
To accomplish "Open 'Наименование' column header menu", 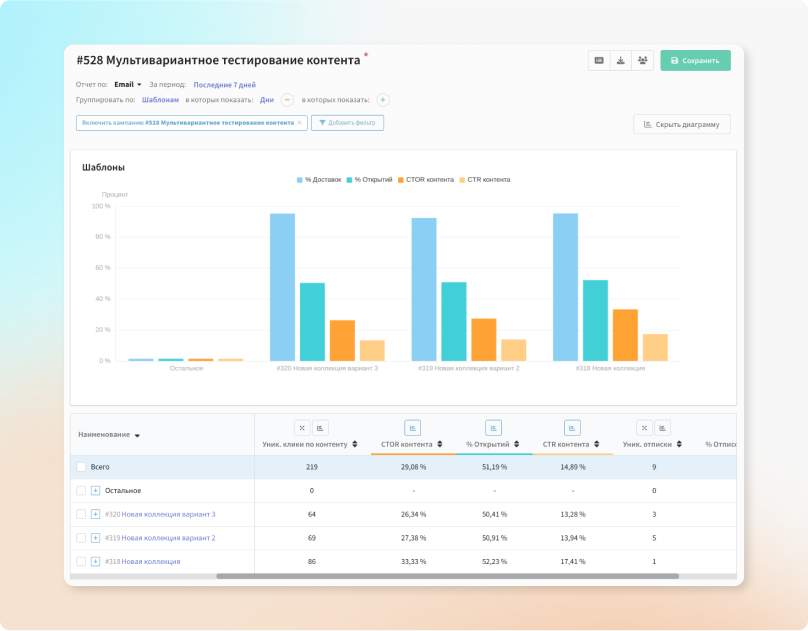I will [x=137, y=436].
